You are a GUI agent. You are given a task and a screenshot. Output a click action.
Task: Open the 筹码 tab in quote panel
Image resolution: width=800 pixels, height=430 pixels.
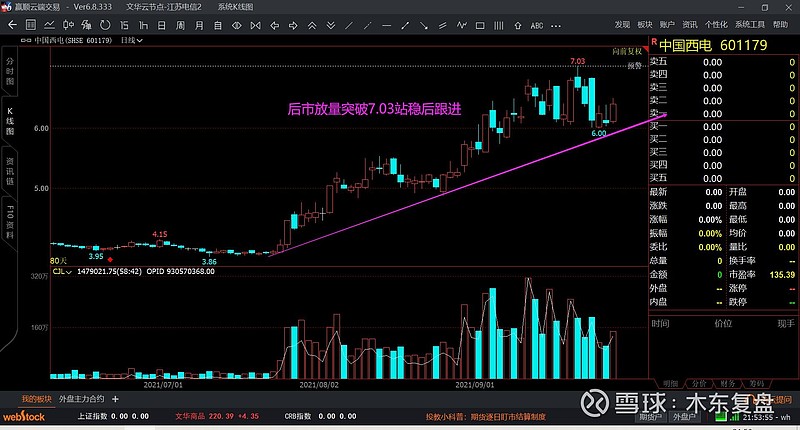click(757, 383)
